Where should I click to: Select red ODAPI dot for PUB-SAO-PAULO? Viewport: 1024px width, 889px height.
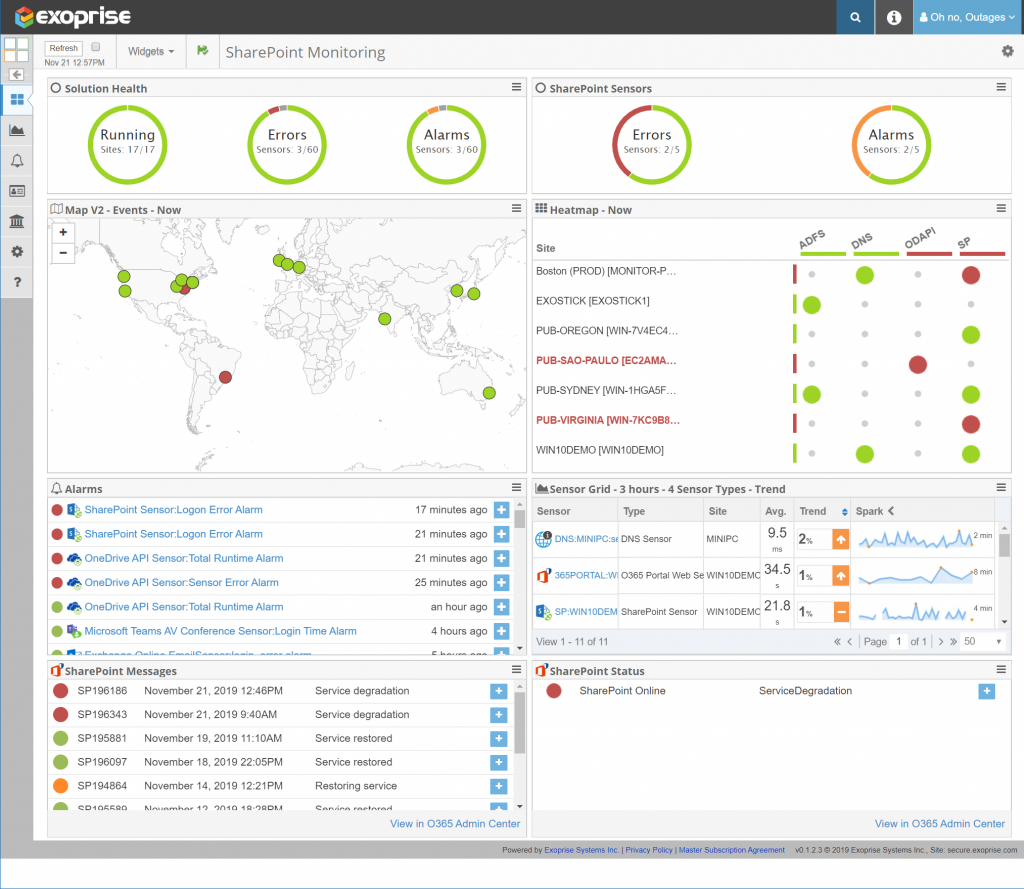pos(918,364)
